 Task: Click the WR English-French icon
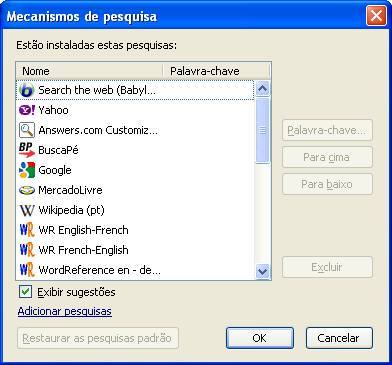tap(27, 230)
